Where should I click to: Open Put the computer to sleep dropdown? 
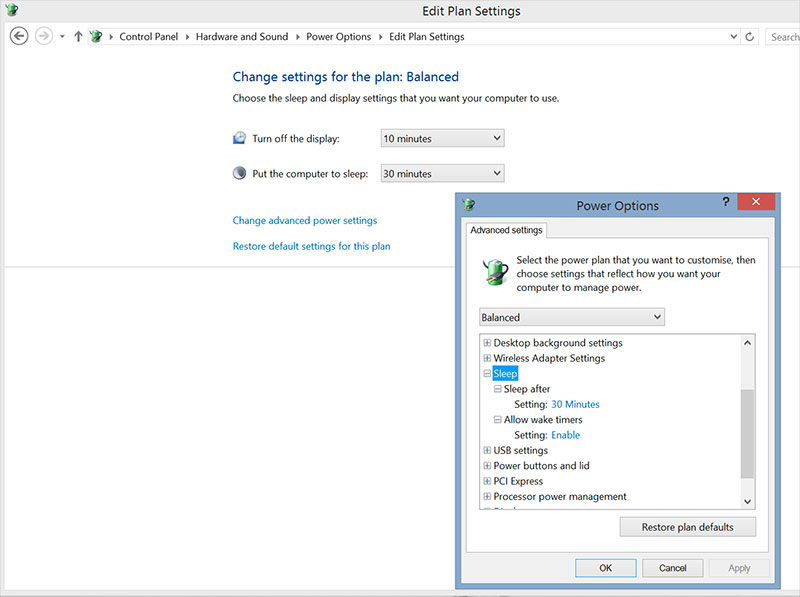[x=442, y=173]
